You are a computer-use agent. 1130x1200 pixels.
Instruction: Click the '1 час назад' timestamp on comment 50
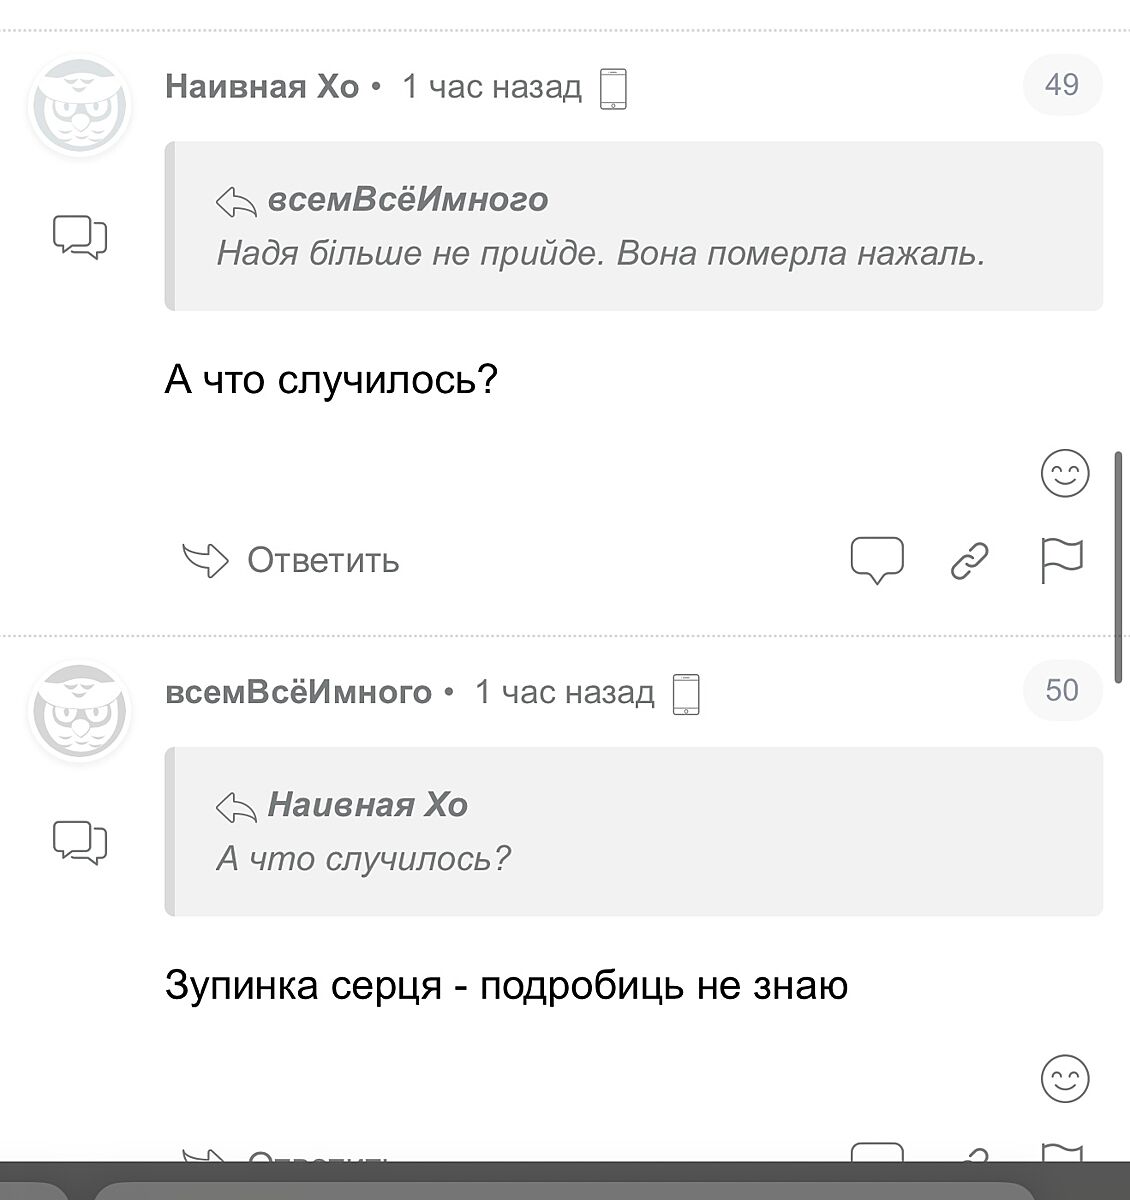(564, 692)
